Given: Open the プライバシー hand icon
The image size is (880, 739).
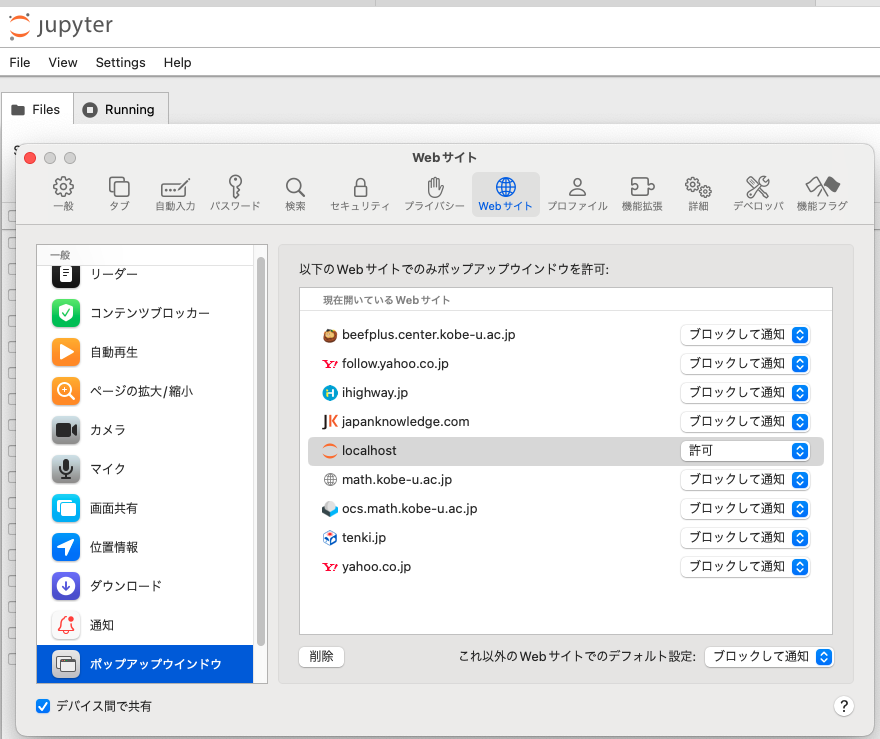Looking at the screenshot, I should (434, 194).
